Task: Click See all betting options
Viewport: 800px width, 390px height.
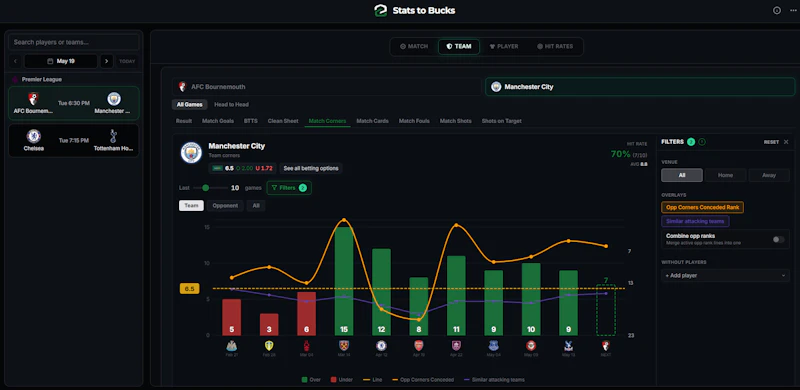Action: pyautogui.click(x=311, y=168)
